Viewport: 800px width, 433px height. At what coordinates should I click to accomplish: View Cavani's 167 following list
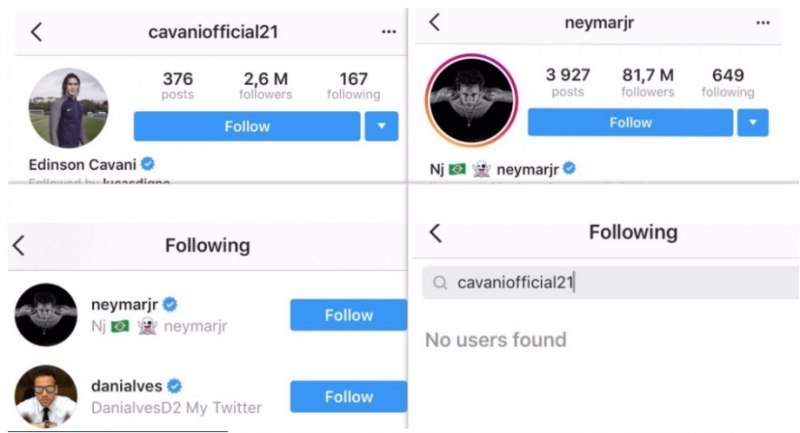tap(353, 85)
